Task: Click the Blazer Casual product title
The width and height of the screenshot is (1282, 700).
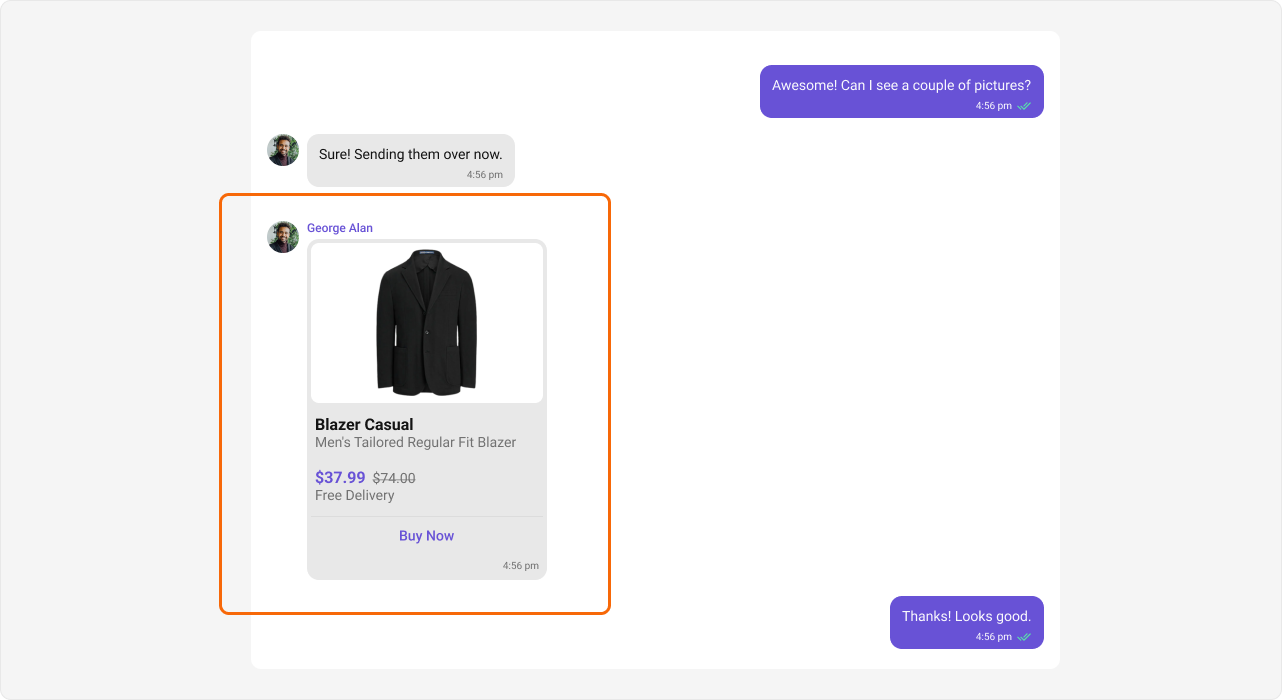Action: tap(362, 424)
